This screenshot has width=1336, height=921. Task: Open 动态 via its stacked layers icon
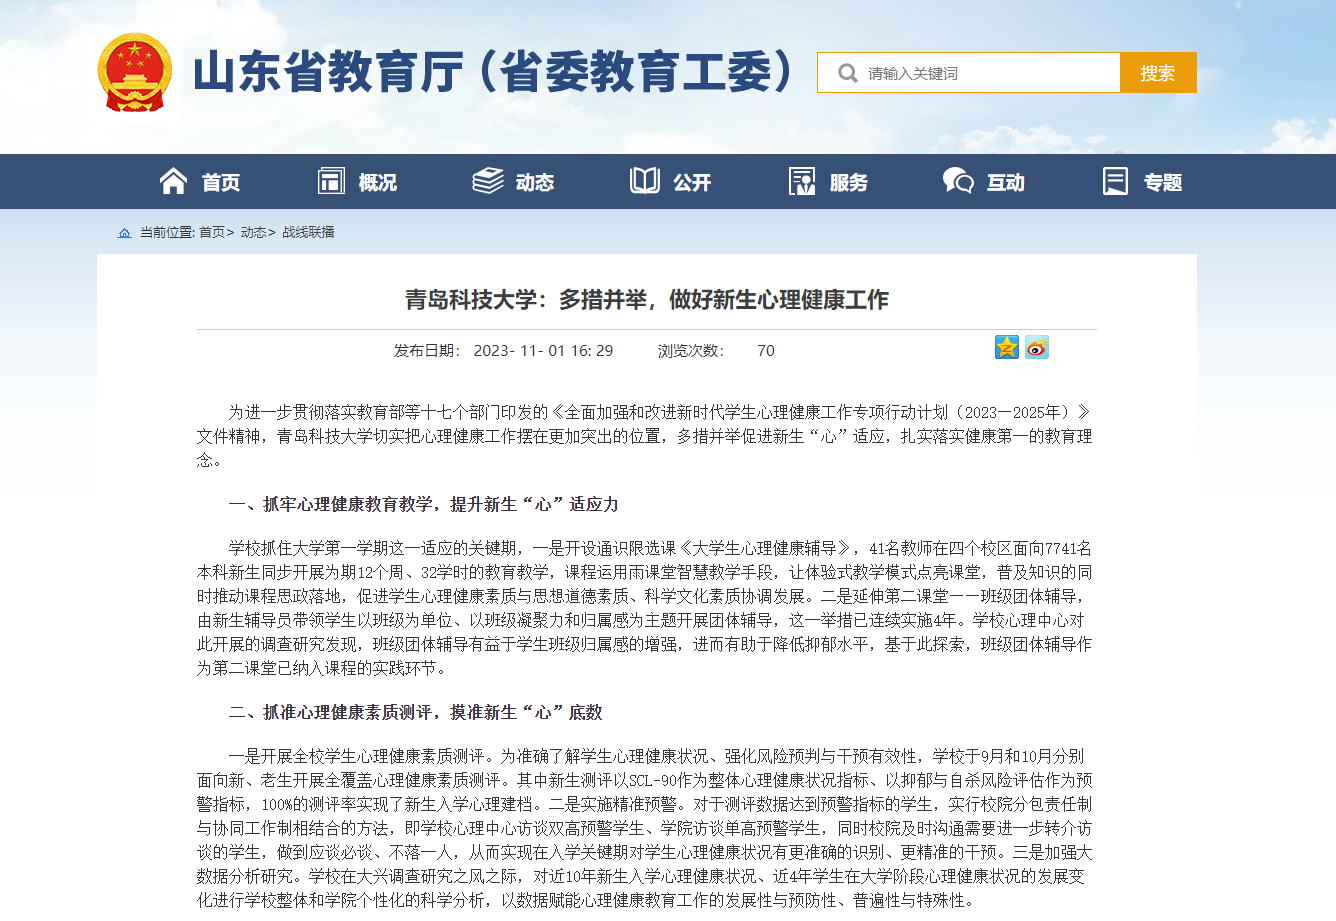[487, 181]
